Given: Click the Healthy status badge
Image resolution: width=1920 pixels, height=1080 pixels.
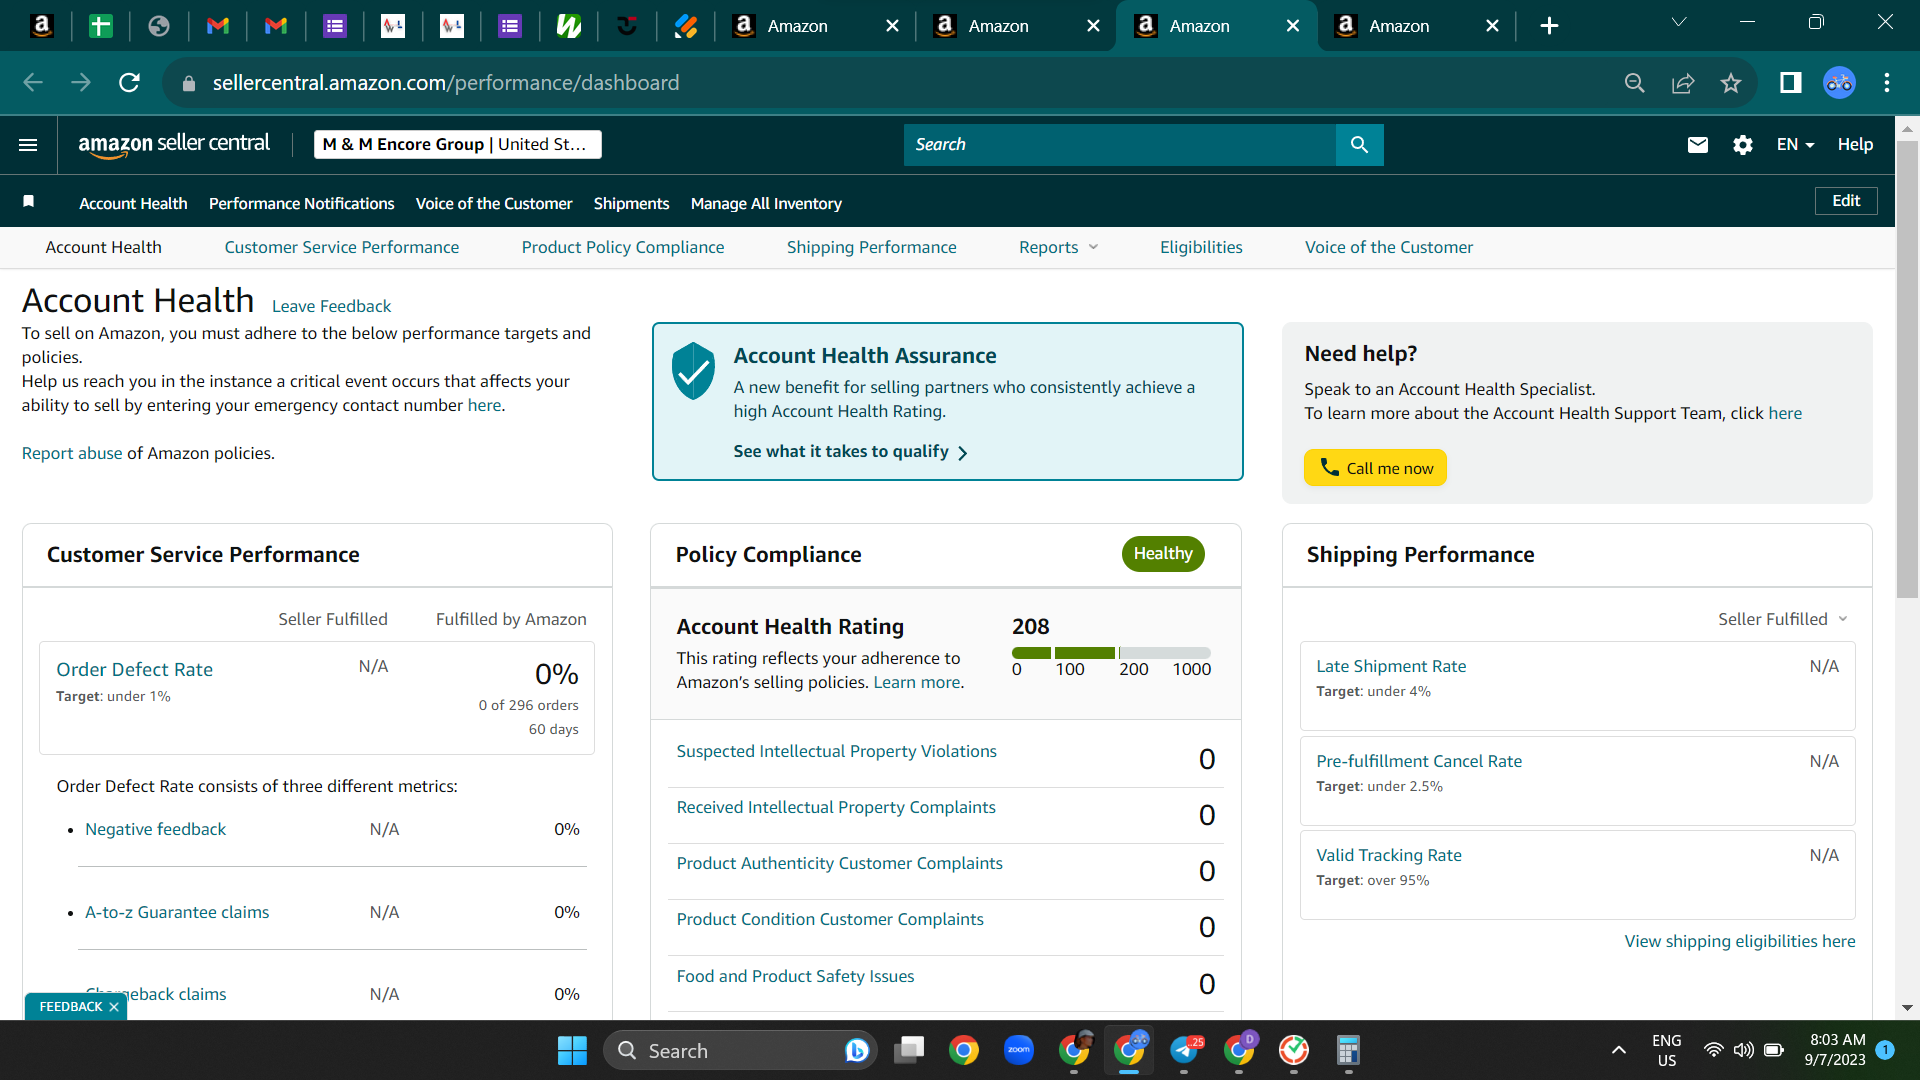Looking at the screenshot, I should 1163,554.
